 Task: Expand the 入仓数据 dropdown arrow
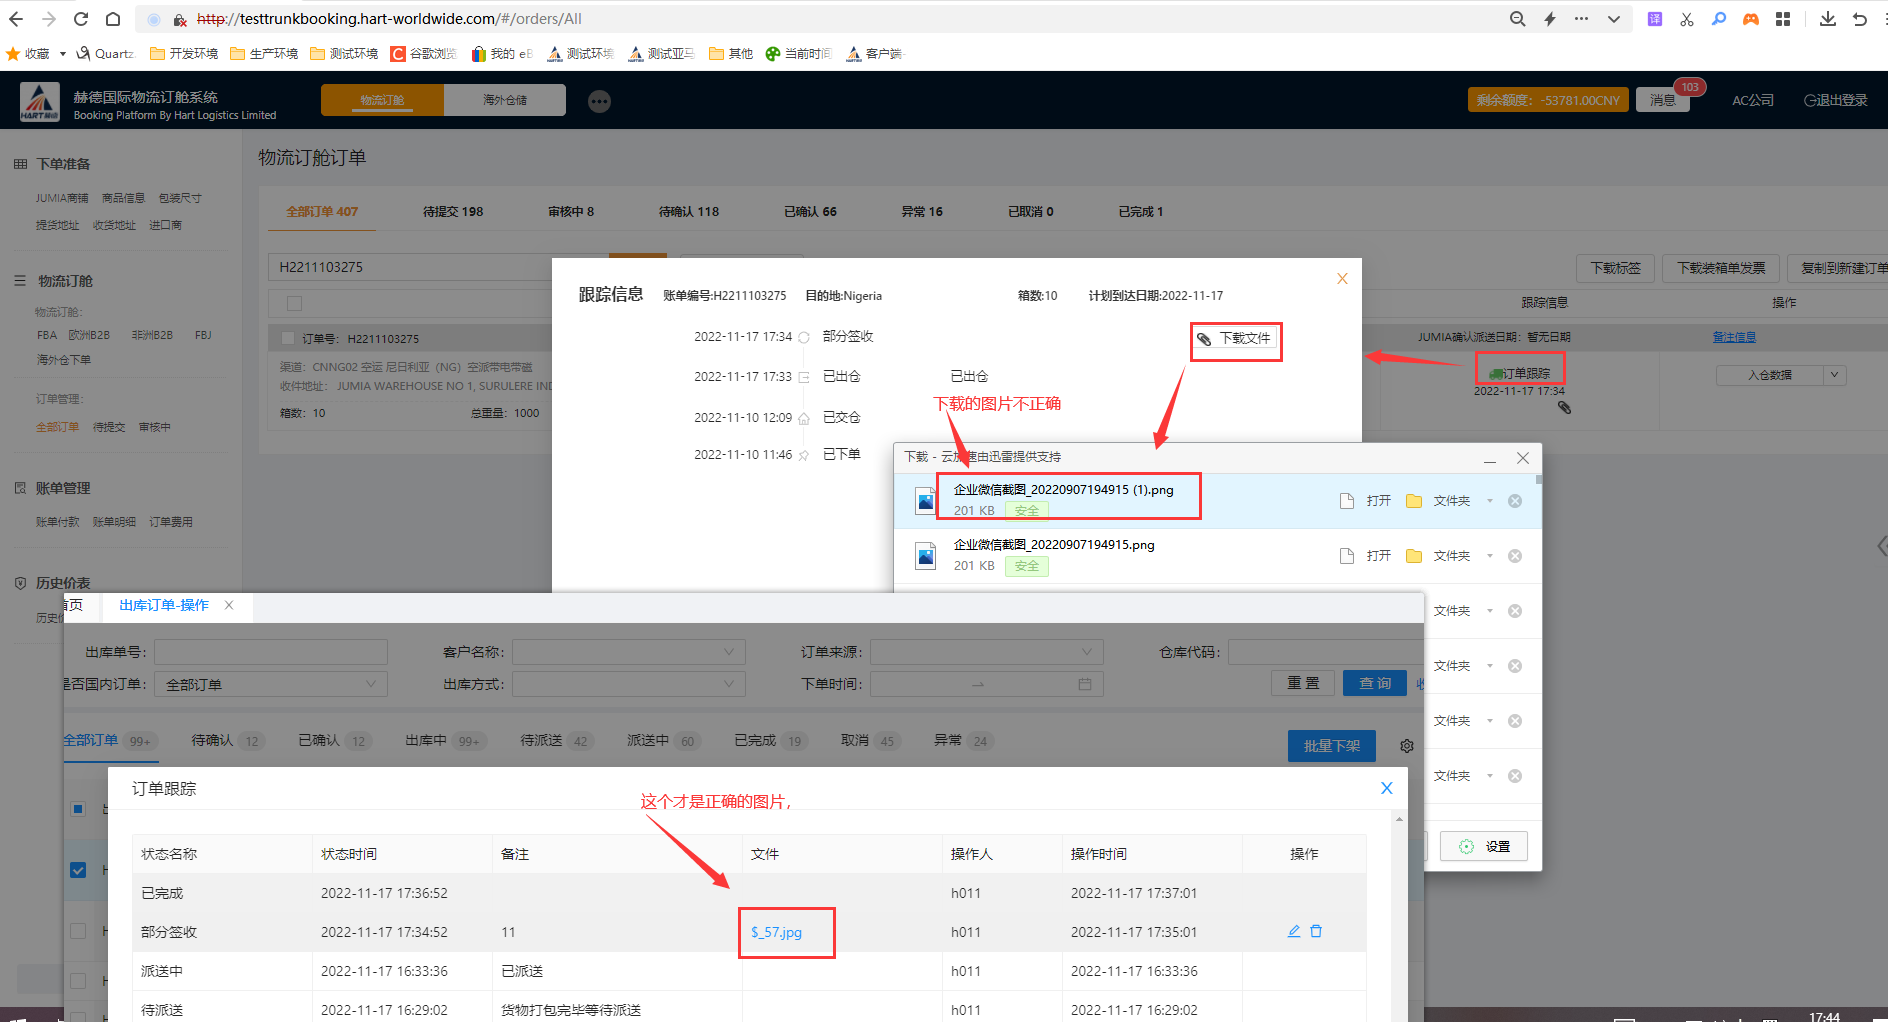pos(1834,375)
